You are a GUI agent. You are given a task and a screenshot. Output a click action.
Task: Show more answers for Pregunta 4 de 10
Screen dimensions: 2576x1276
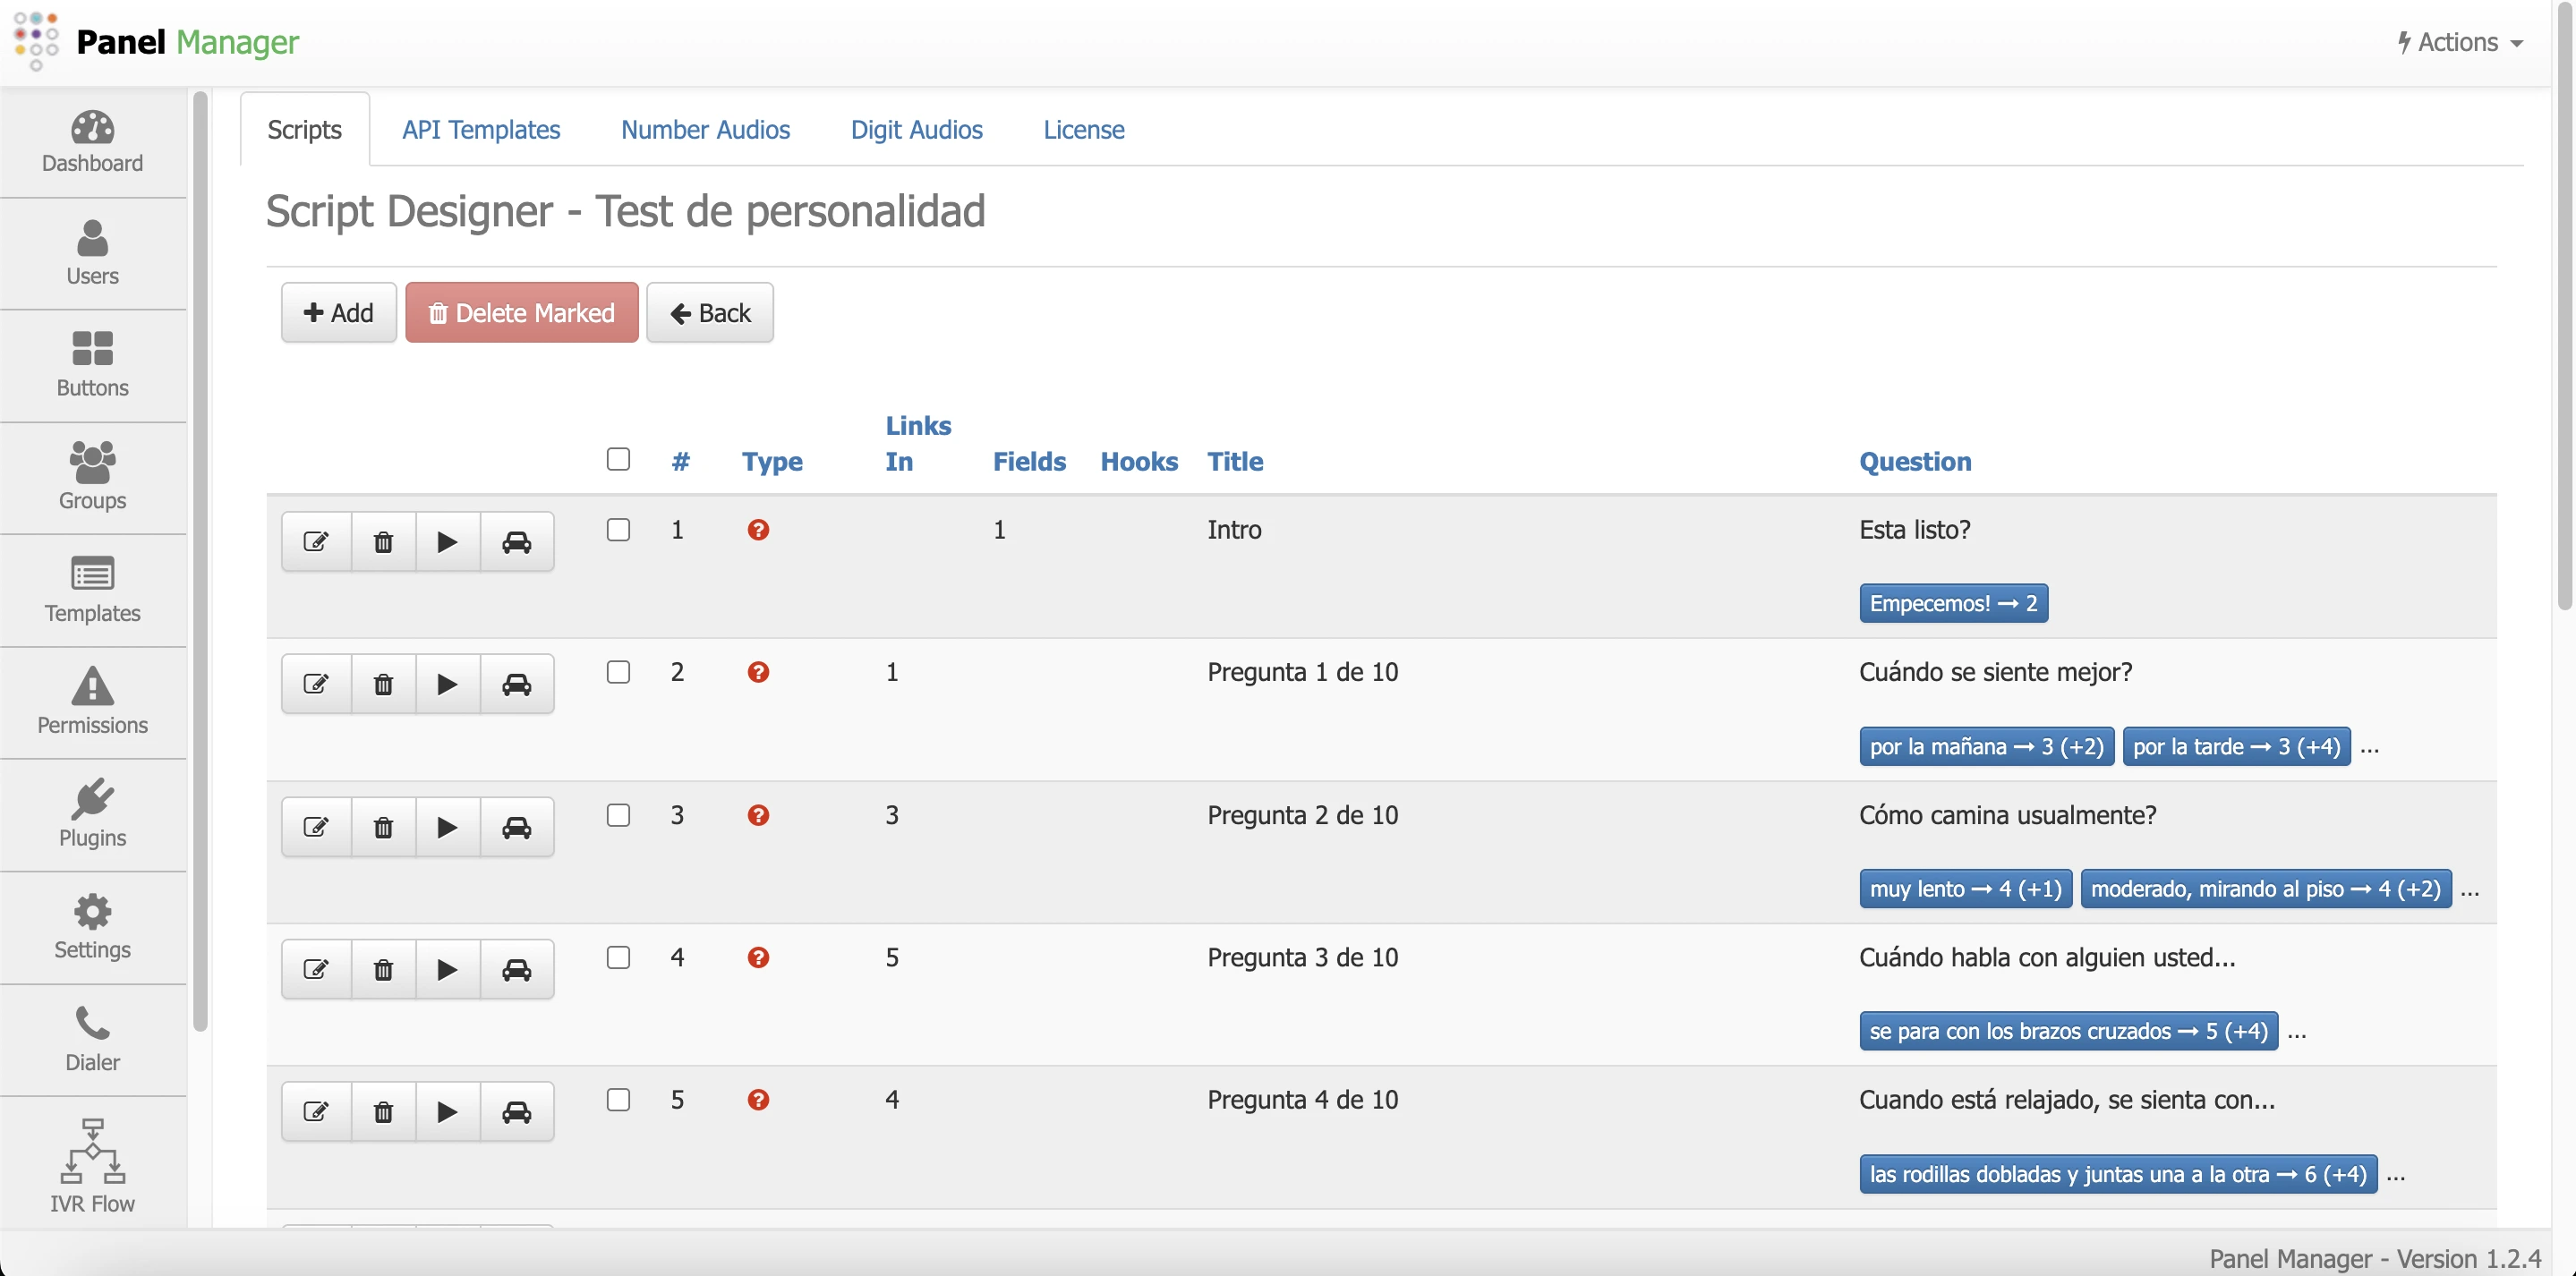click(x=2397, y=1176)
